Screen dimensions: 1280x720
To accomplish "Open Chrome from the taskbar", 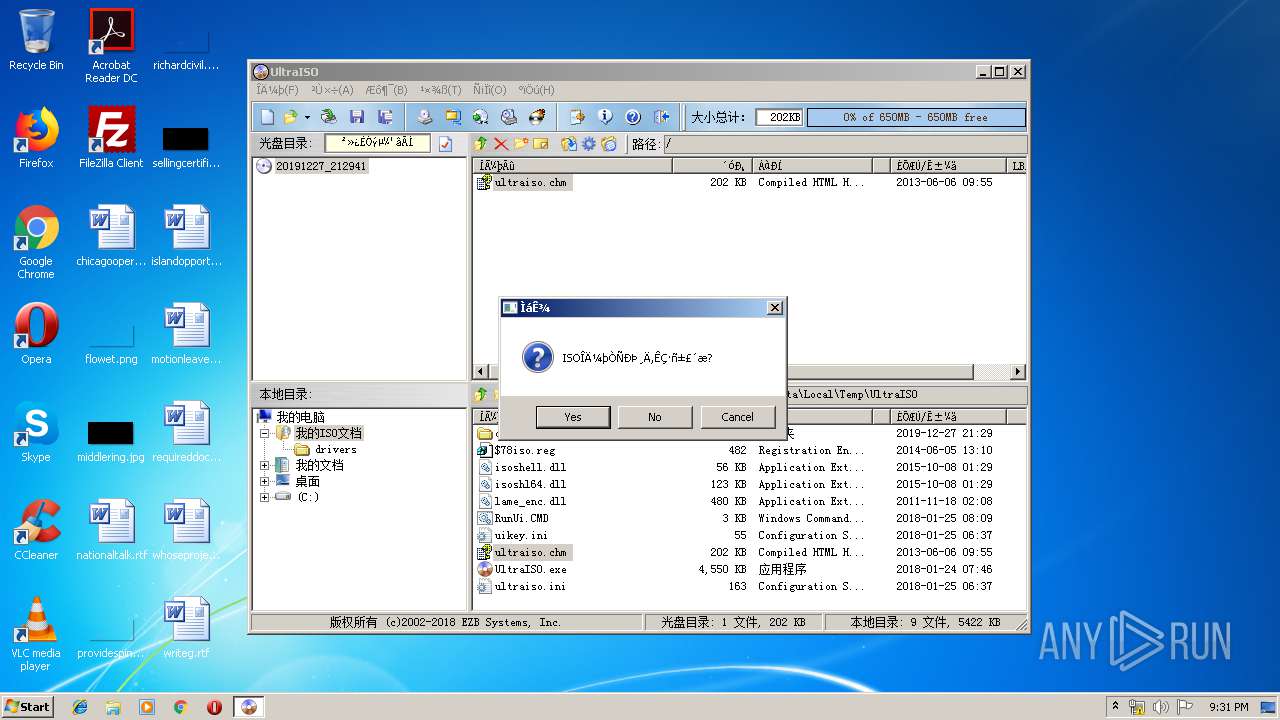I will (x=180, y=707).
